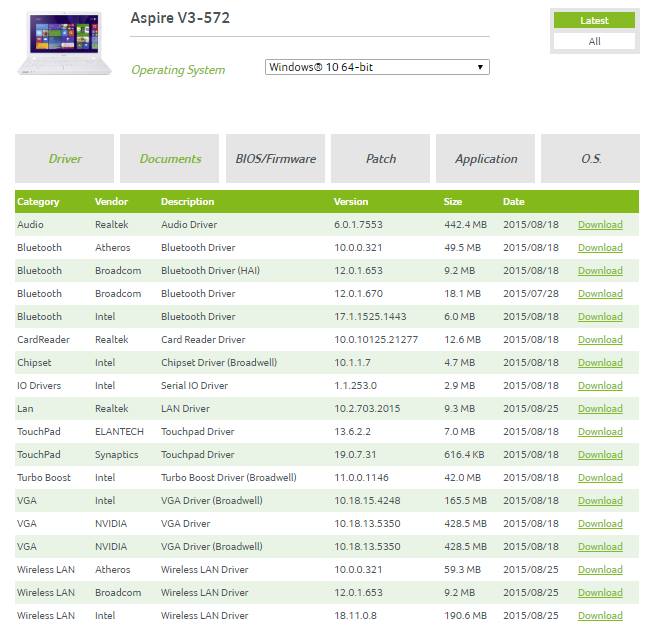Click the 616.4 KB size cell
This screenshot has height=631, width=651.
point(464,455)
